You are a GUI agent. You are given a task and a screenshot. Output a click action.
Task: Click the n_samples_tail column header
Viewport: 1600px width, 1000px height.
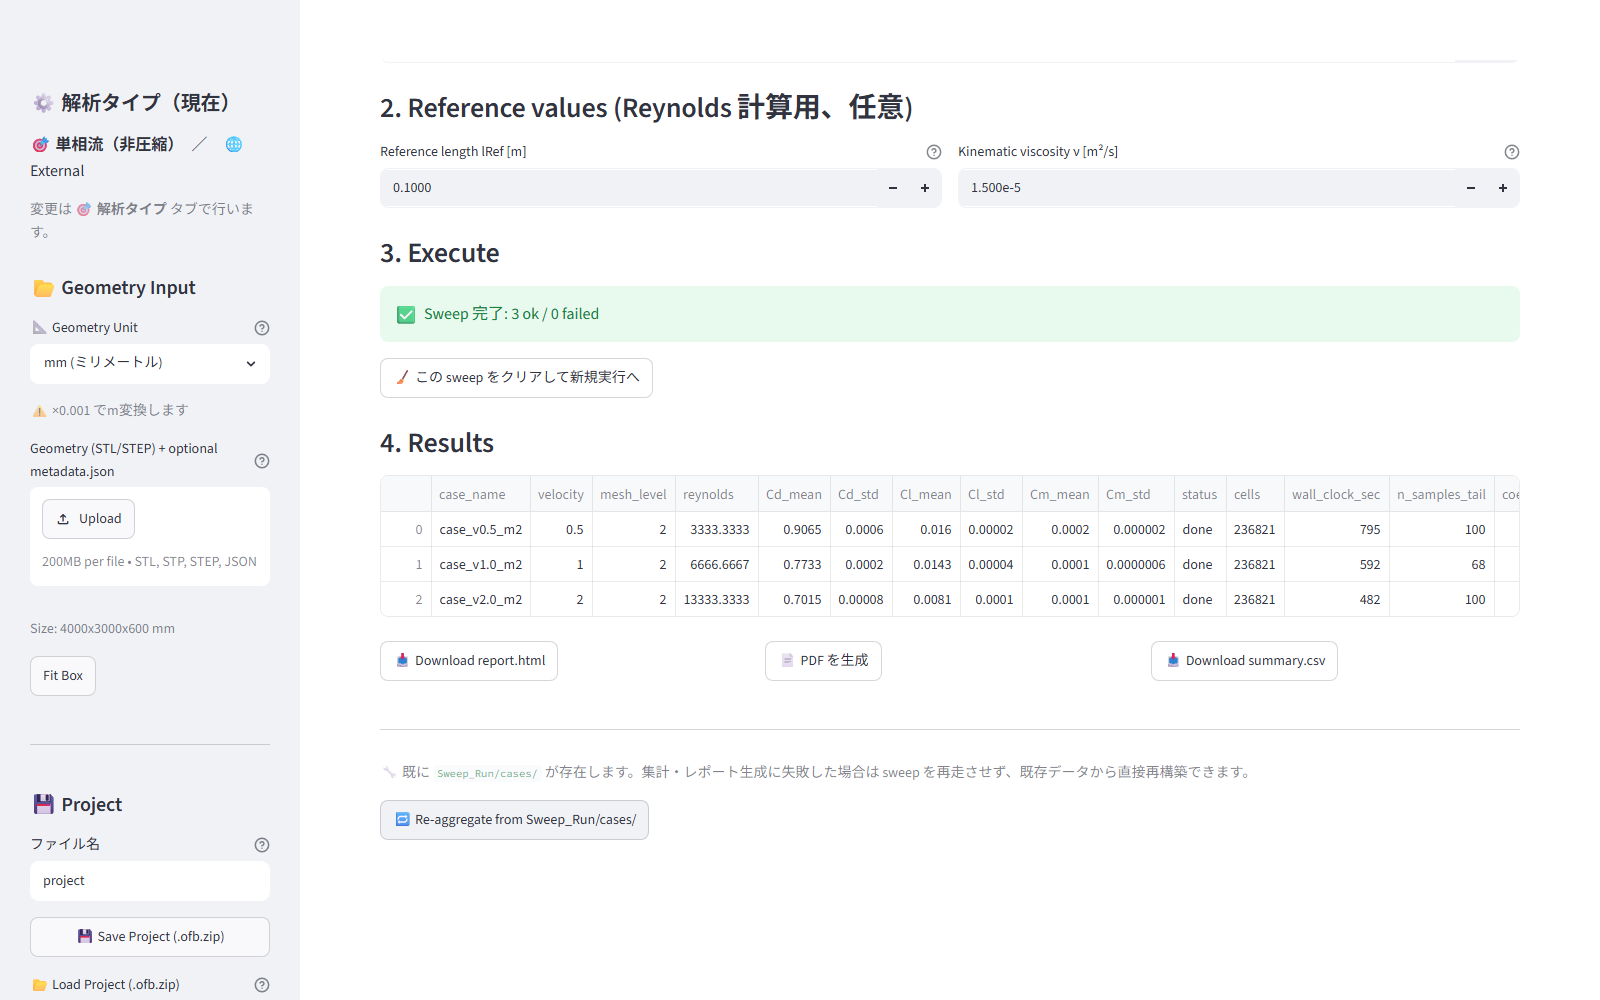tap(1441, 494)
